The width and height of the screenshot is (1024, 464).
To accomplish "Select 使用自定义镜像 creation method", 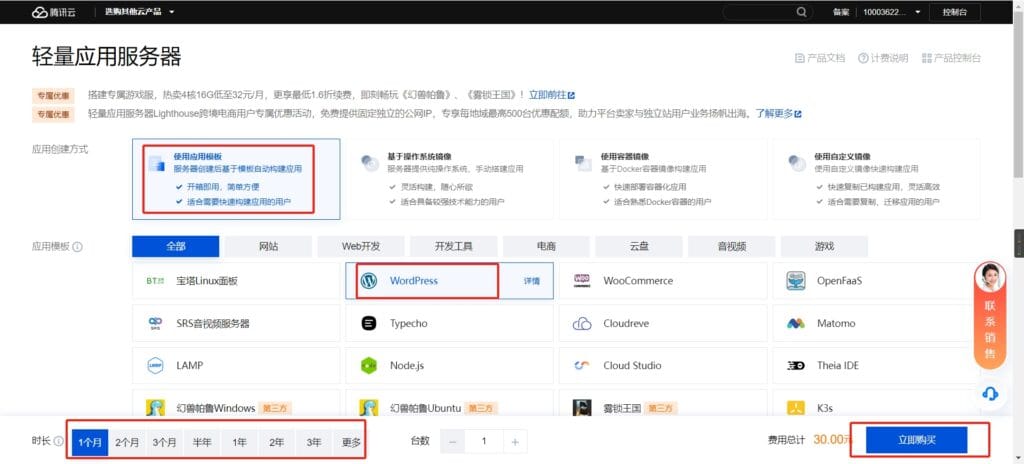I will click(x=876, y=178).
